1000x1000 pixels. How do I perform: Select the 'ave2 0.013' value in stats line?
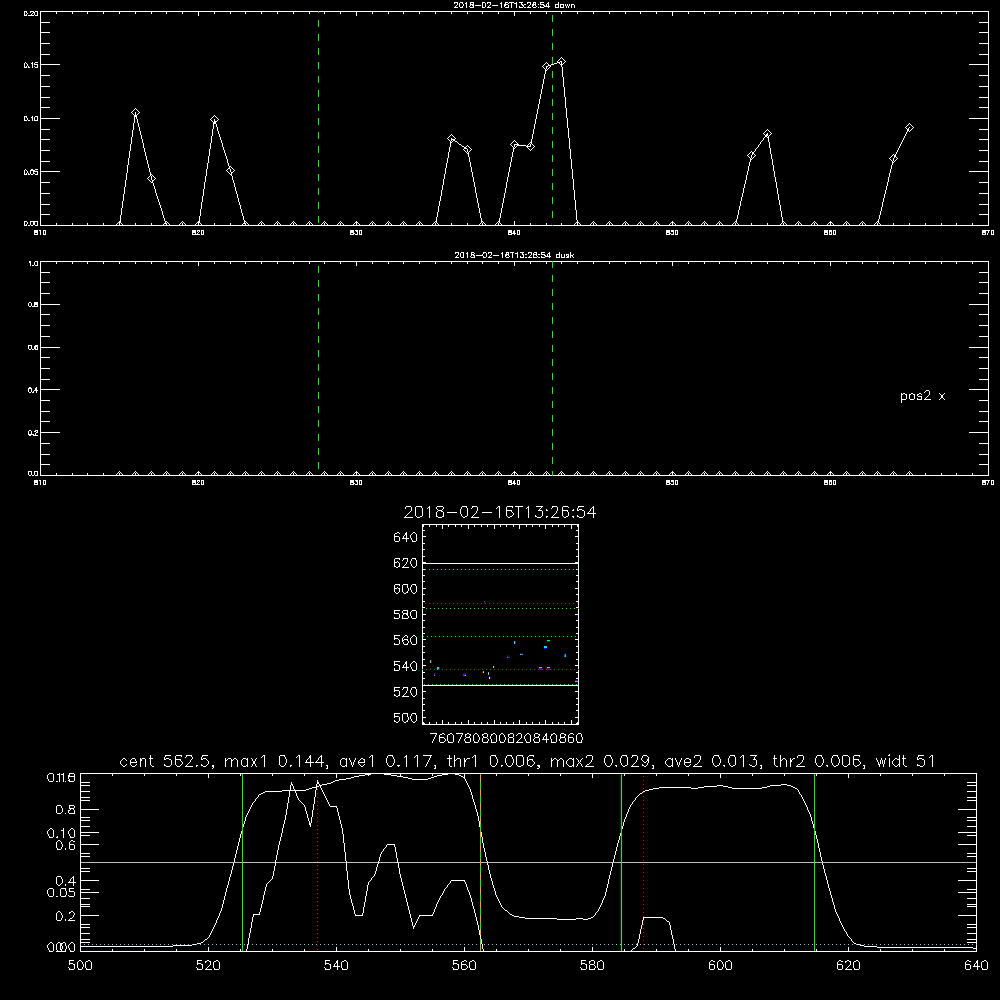[713, 761]
